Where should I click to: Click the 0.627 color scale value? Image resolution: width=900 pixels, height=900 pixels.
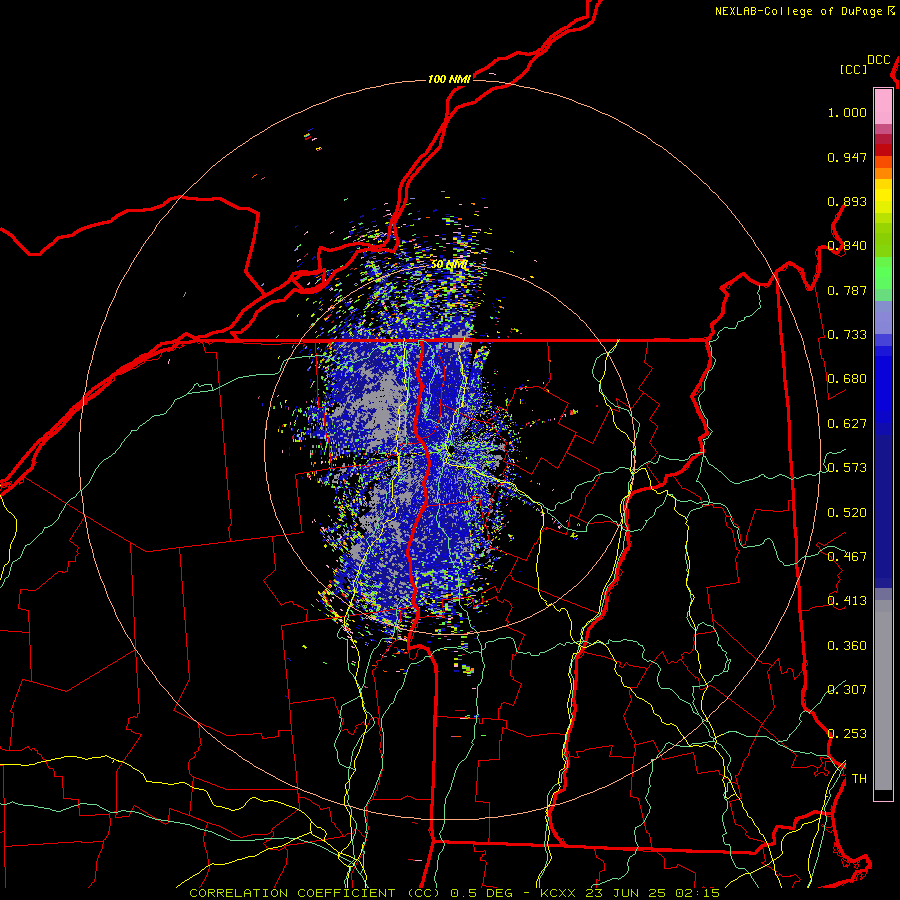click(x=847, y=424)
